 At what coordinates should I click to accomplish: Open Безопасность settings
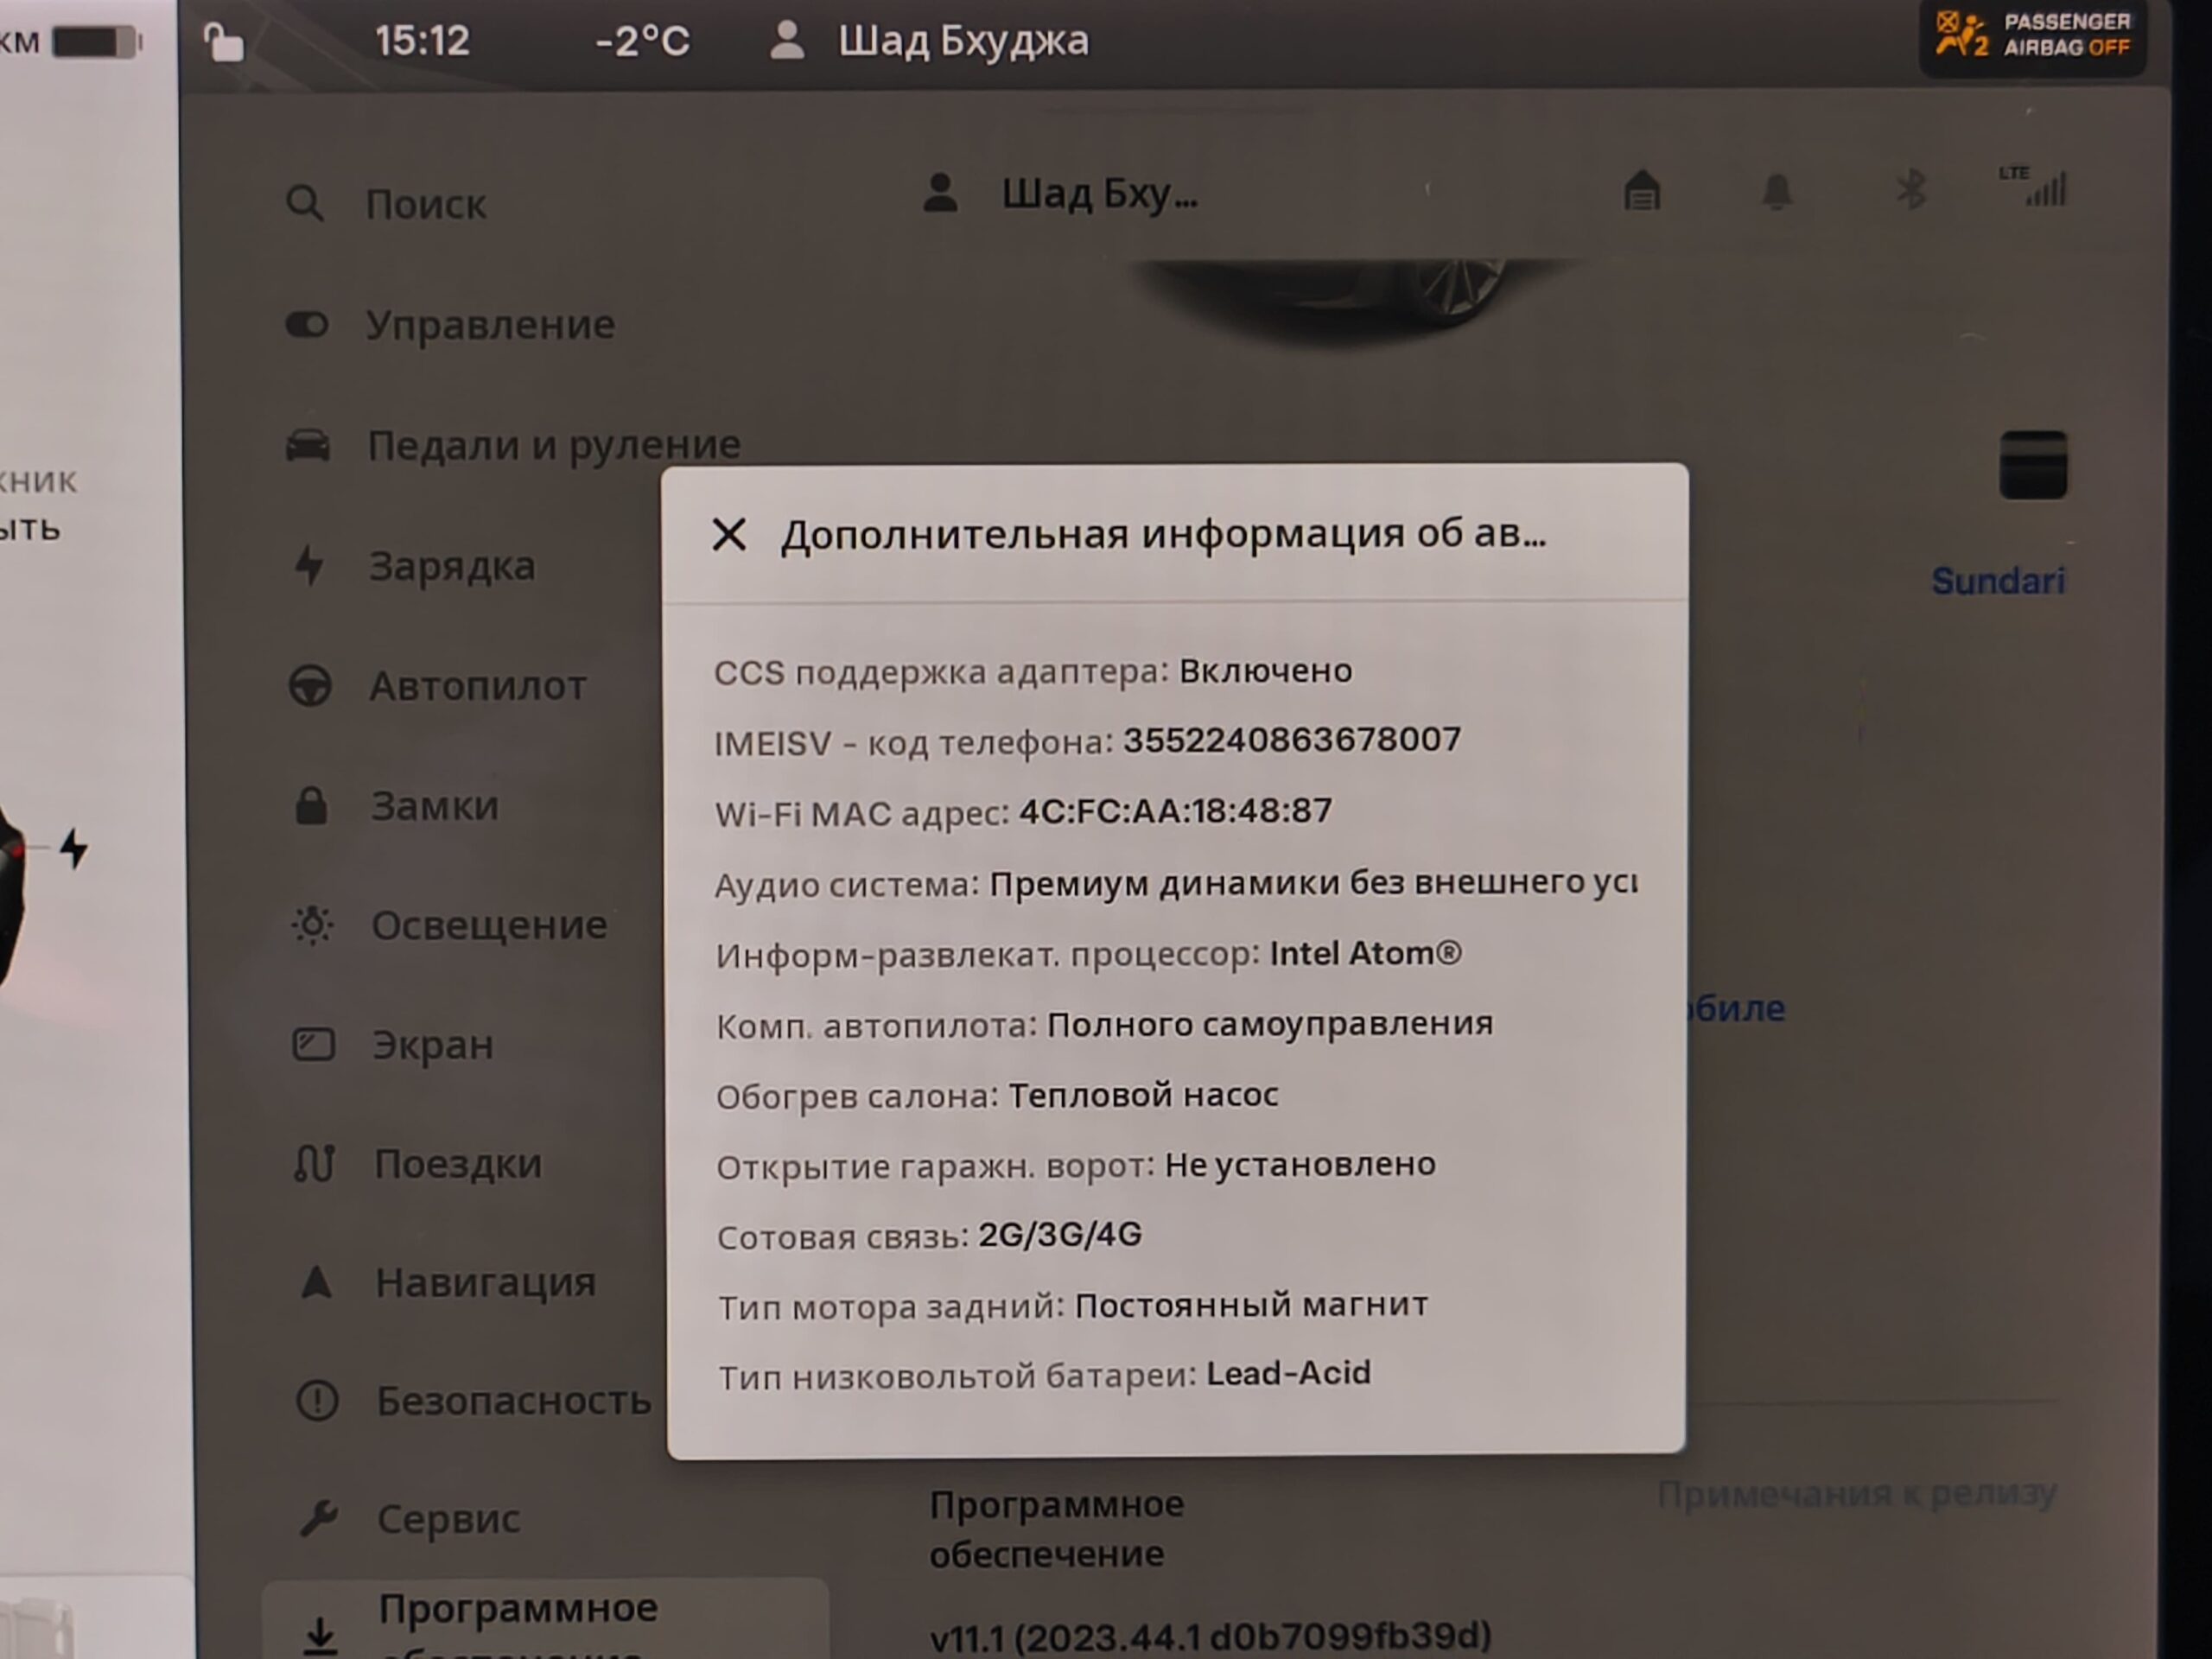(513, 1400)
